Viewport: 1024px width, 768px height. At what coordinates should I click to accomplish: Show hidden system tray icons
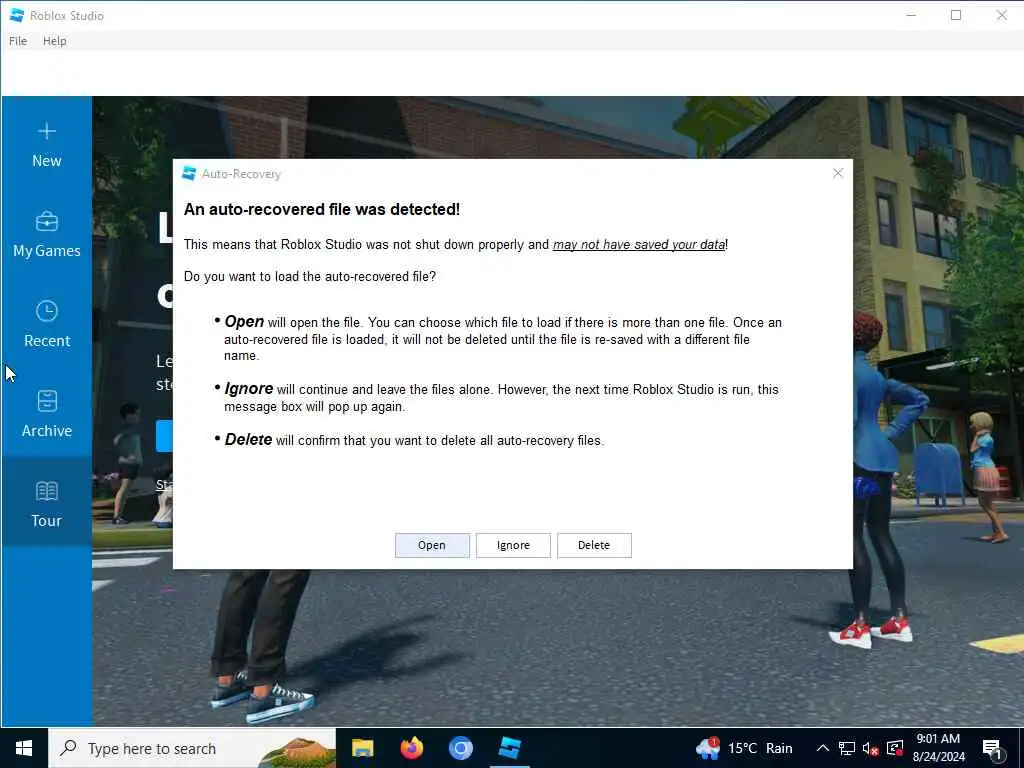823,748
